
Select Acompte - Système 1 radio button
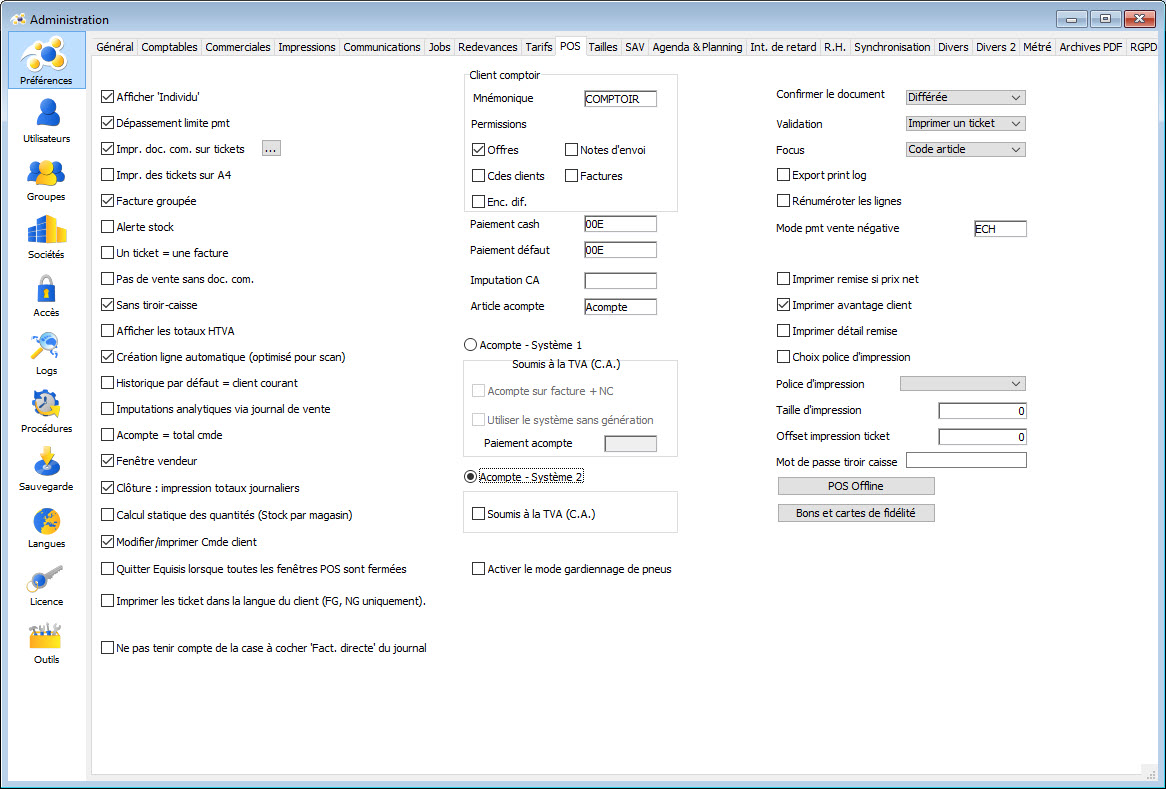click(x=471, y=345)
